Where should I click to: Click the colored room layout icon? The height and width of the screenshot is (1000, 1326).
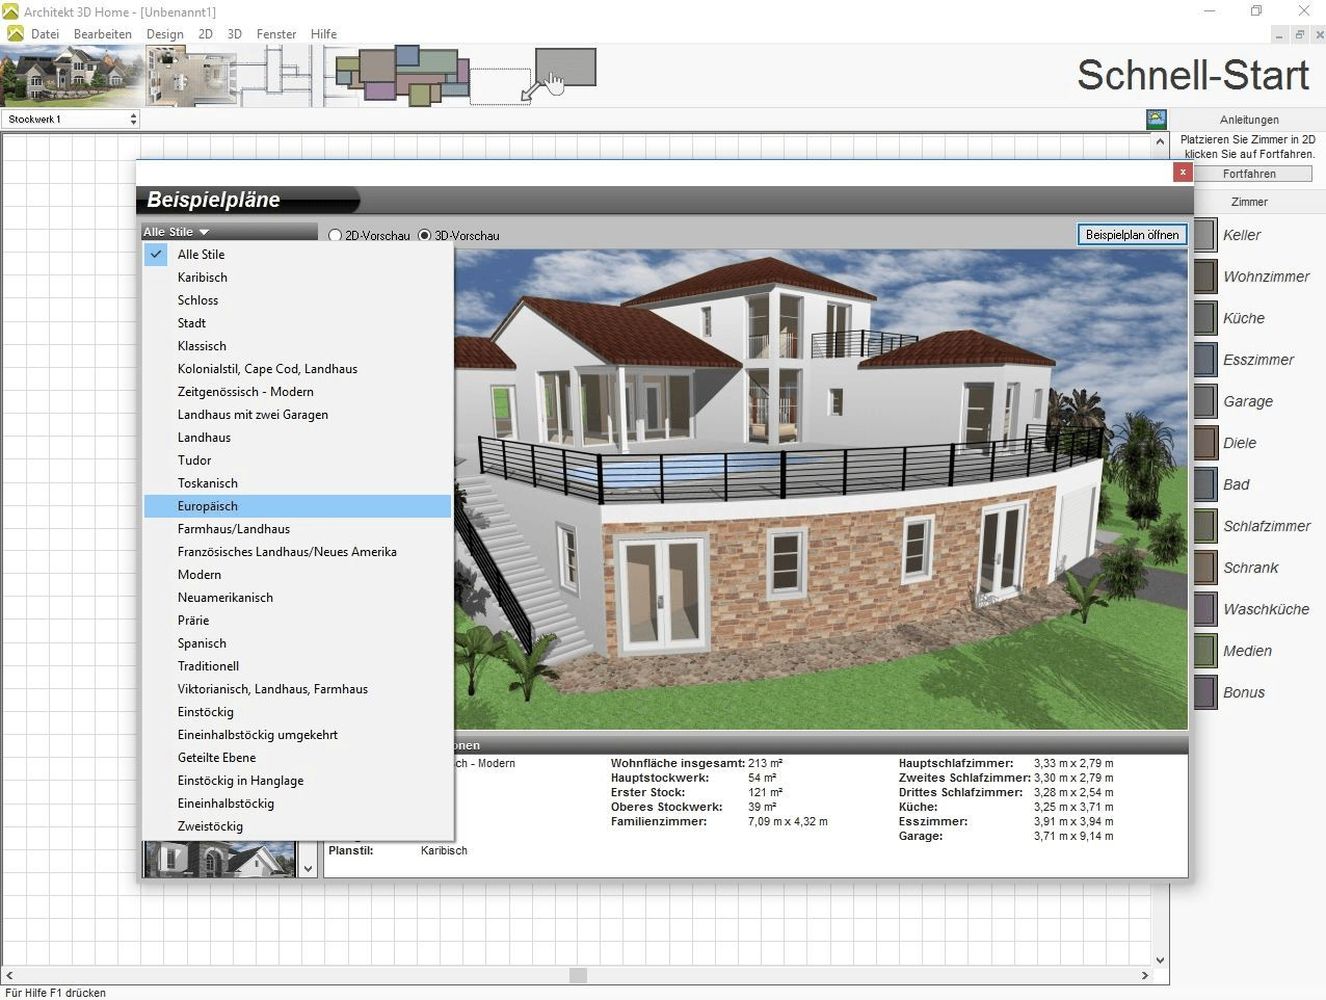(402, 75)
